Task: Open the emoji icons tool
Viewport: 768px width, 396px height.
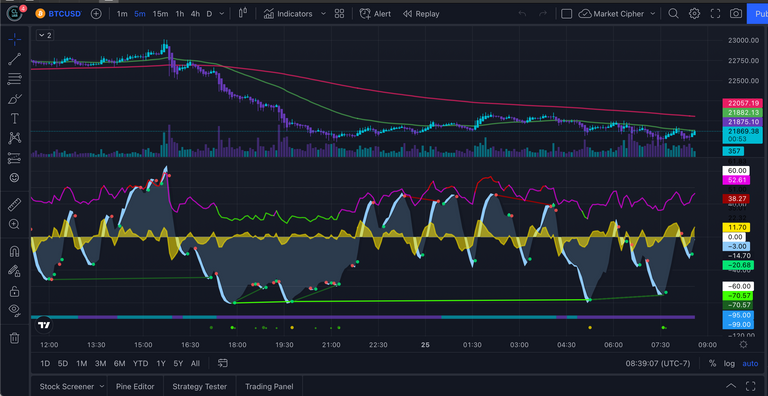Action: click(15, 177)
